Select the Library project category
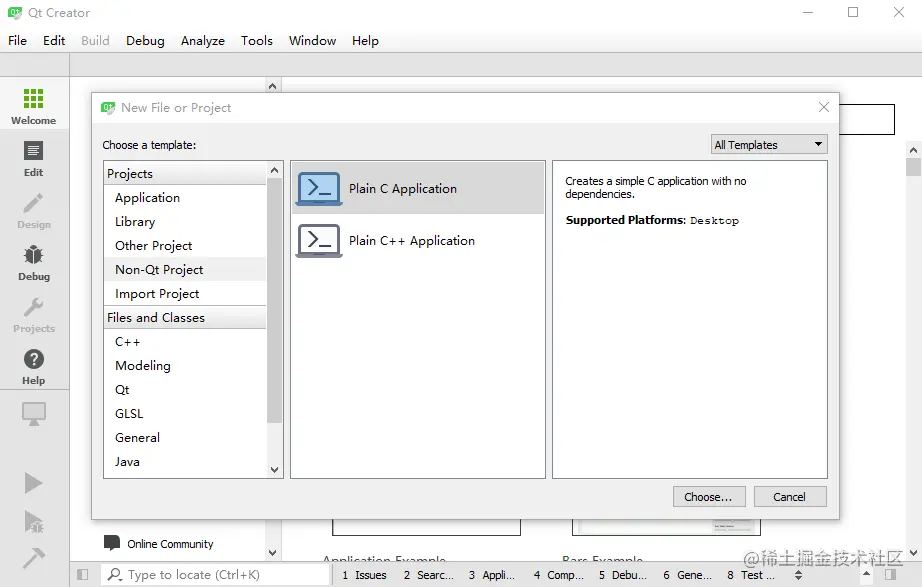The image size is (922, 587). [185, 222]
